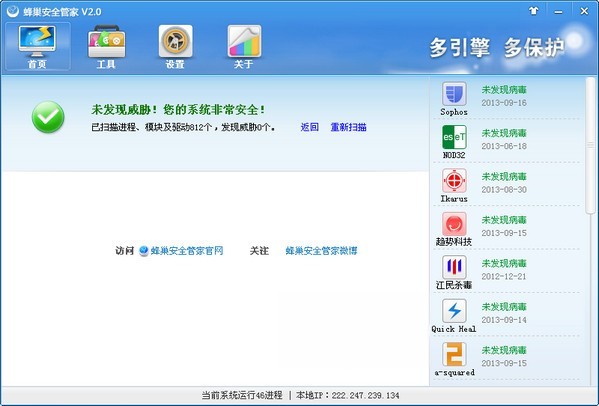Open the 工具 toolbox icon

click(x=106, y=41)
